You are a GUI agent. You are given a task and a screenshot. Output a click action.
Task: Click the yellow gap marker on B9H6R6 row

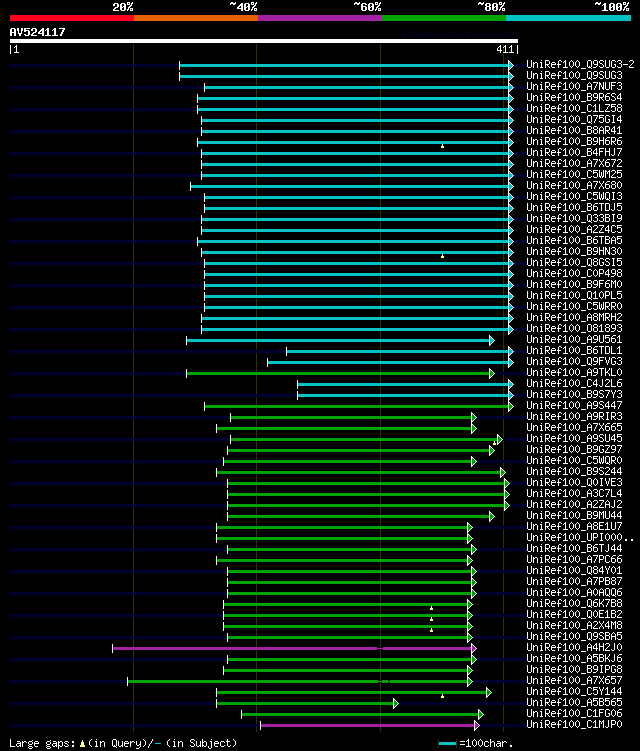pos(442,146)
